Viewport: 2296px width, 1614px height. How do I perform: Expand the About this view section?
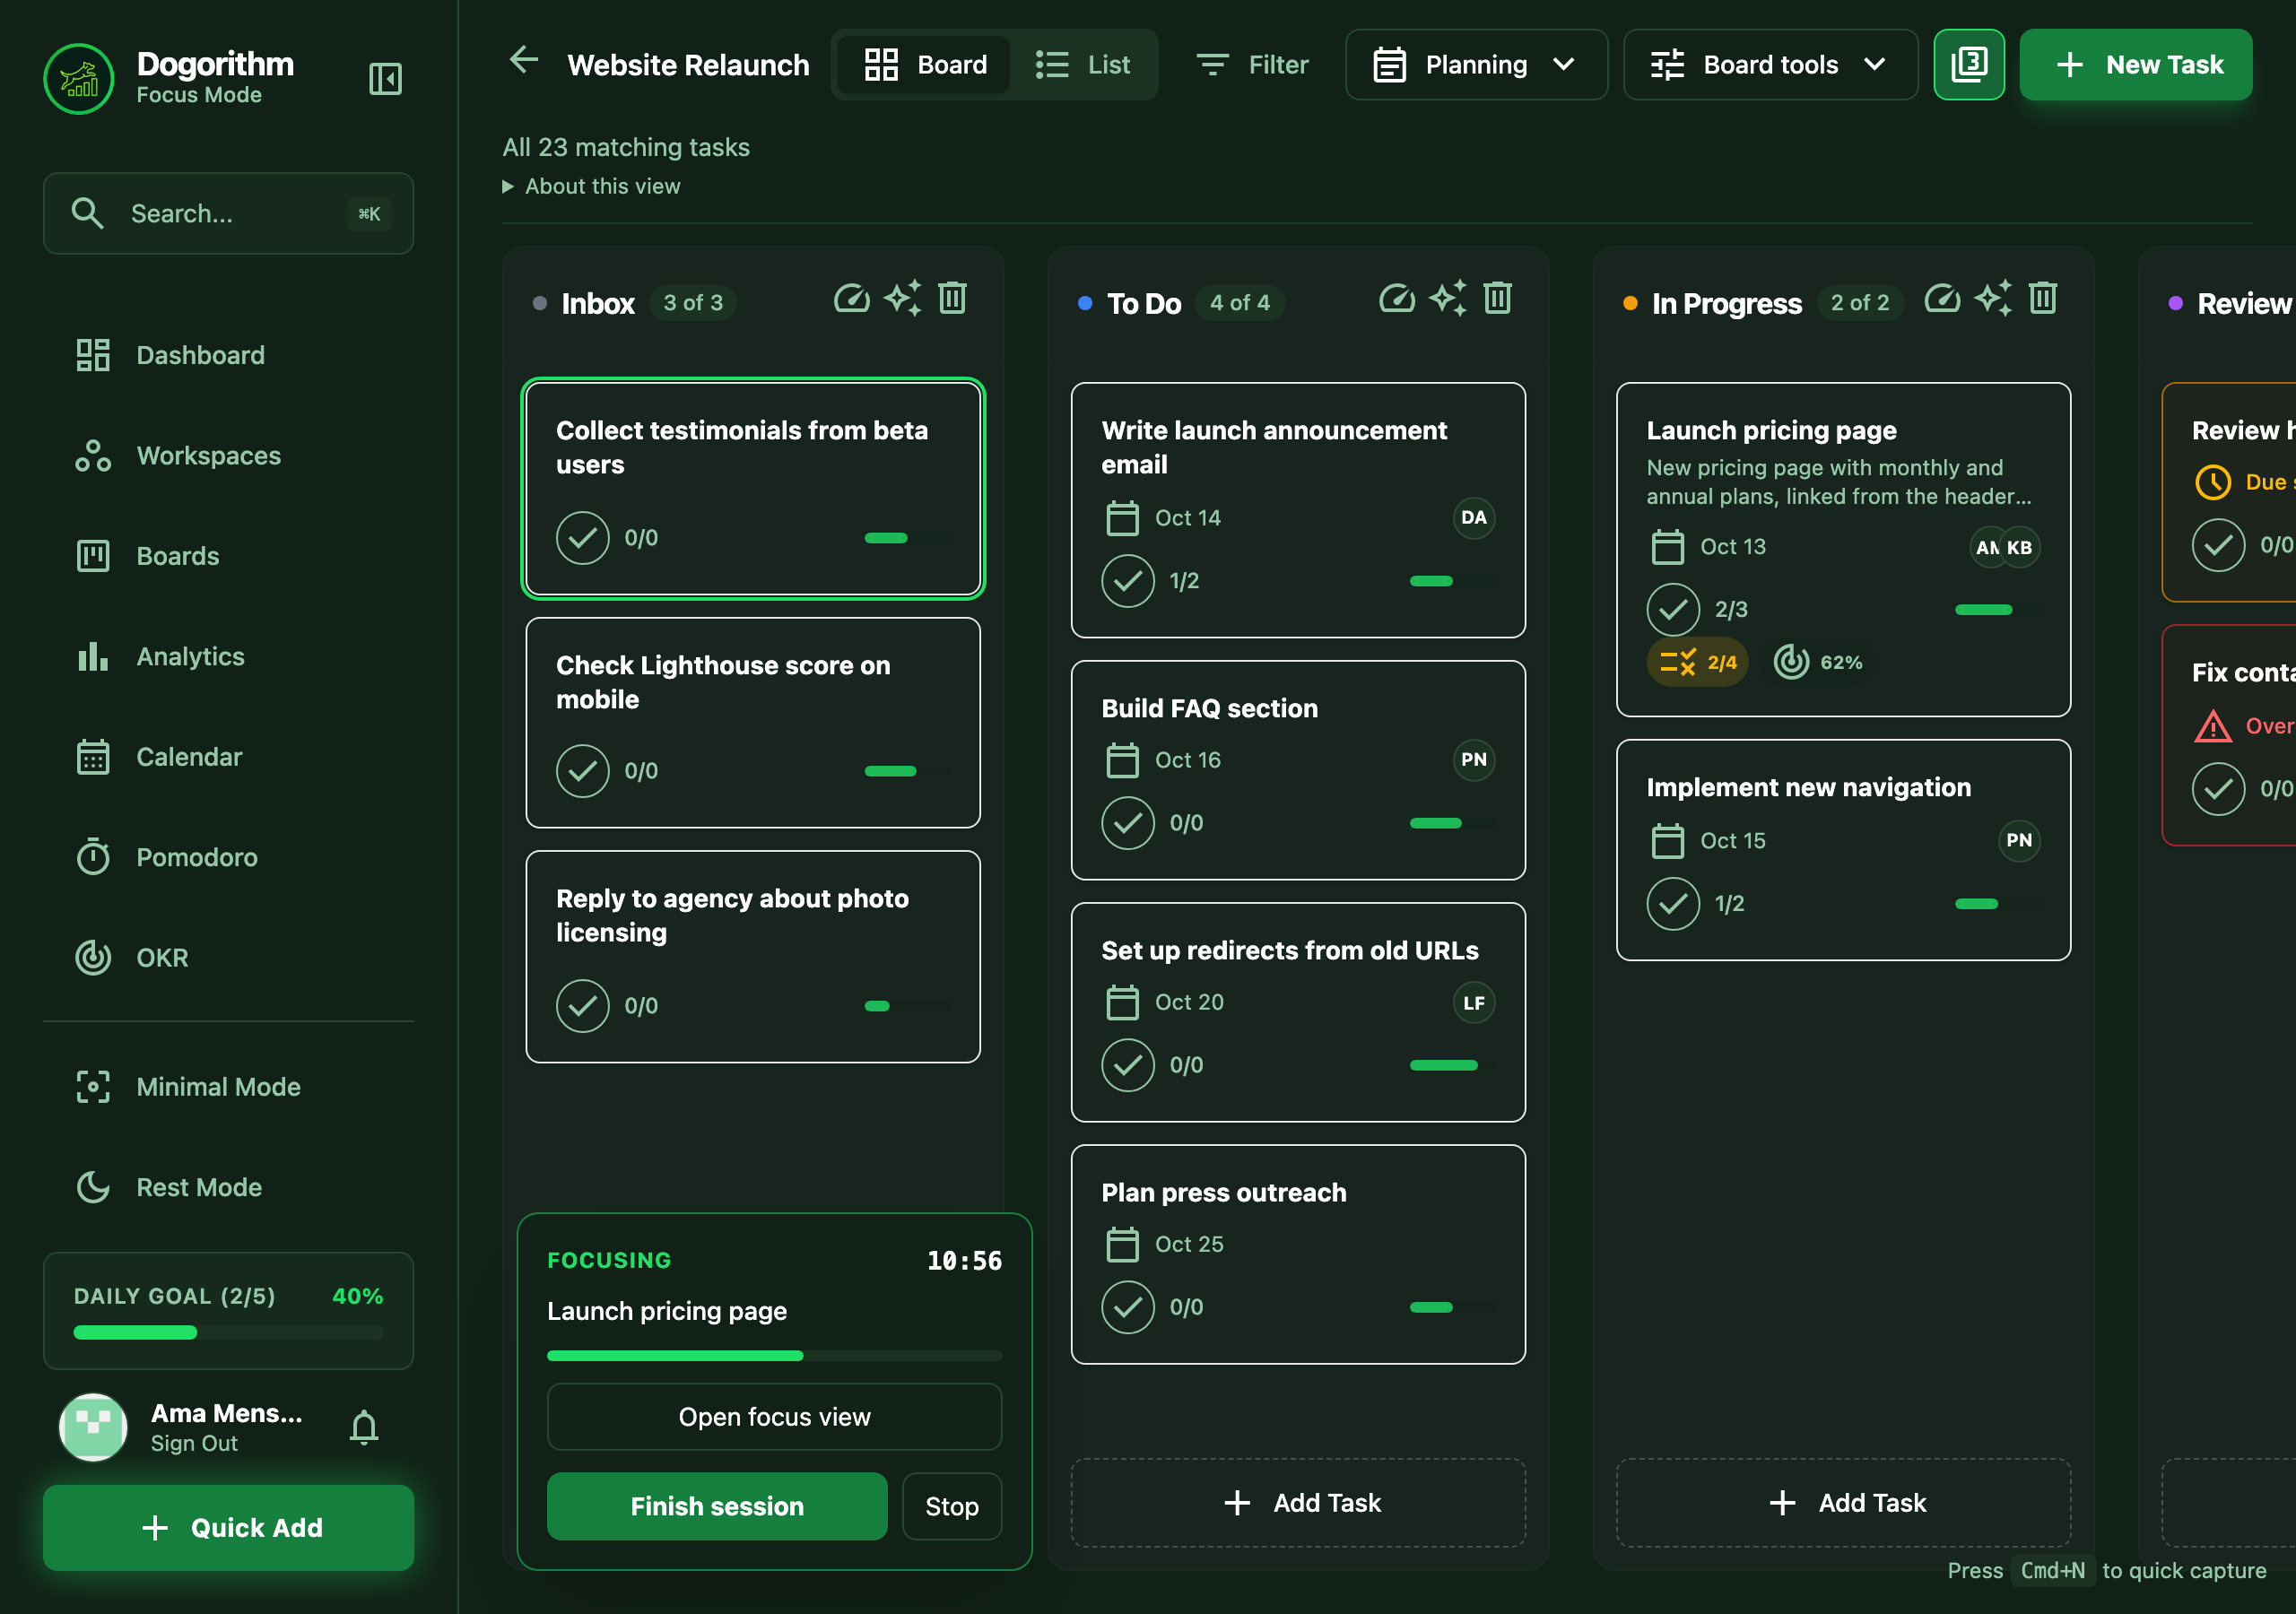(591, 186)
